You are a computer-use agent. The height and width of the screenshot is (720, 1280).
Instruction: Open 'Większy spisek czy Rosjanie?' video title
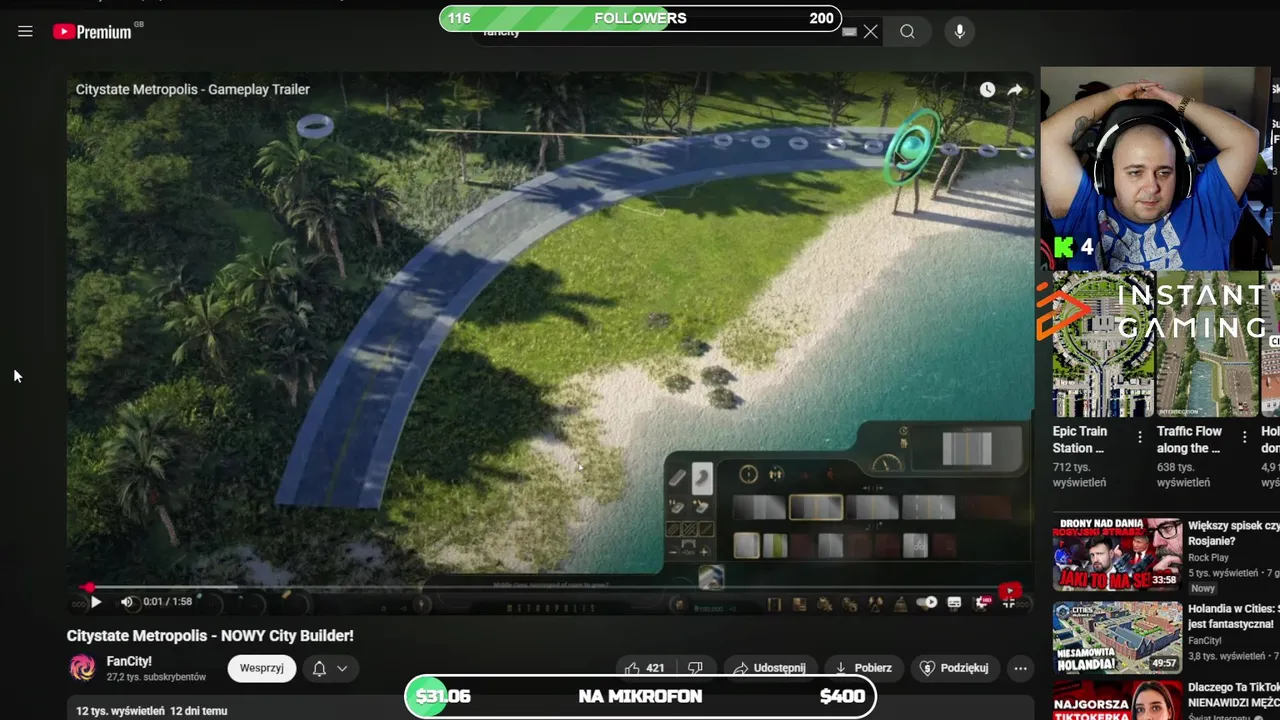pos(1233,533)
